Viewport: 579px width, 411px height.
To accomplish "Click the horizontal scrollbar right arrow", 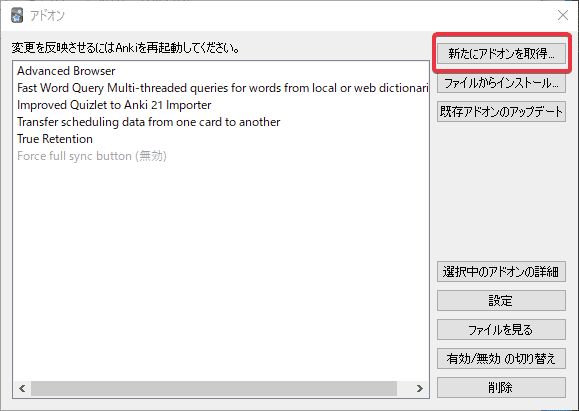I will pos(419,388).
